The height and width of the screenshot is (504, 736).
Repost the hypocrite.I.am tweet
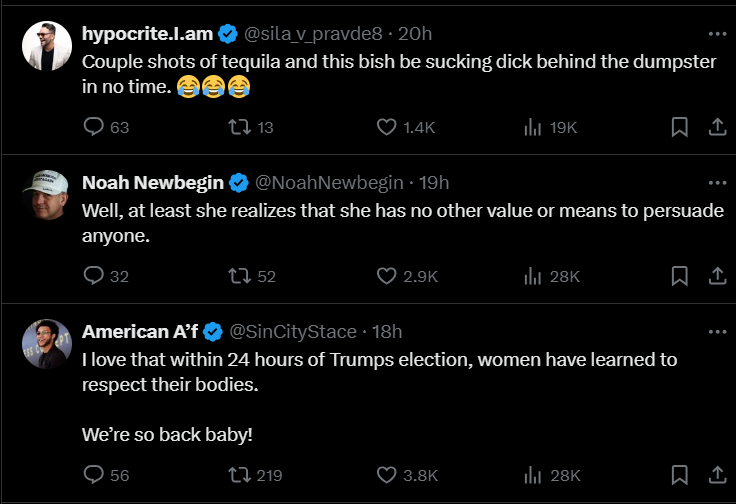(x=241, y=127)
